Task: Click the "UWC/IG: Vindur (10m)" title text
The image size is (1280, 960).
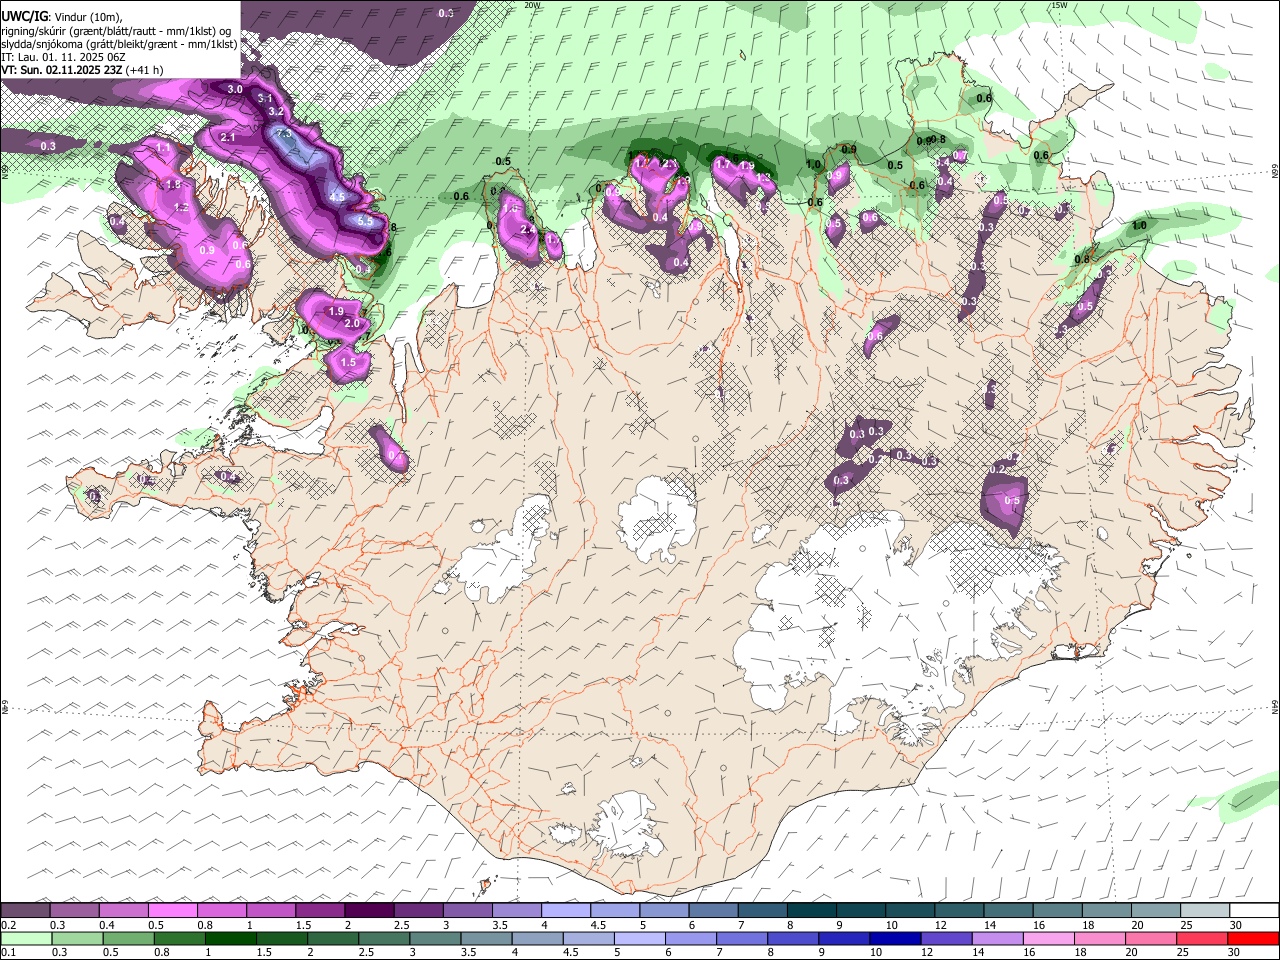Action: point(60,16)
